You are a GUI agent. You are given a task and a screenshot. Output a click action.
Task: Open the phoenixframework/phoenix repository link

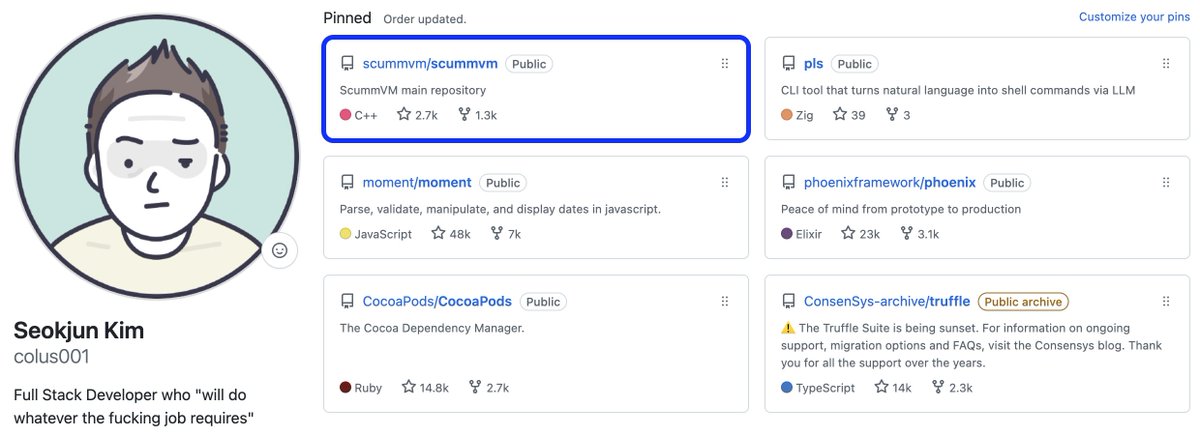(x=890, y=182)
